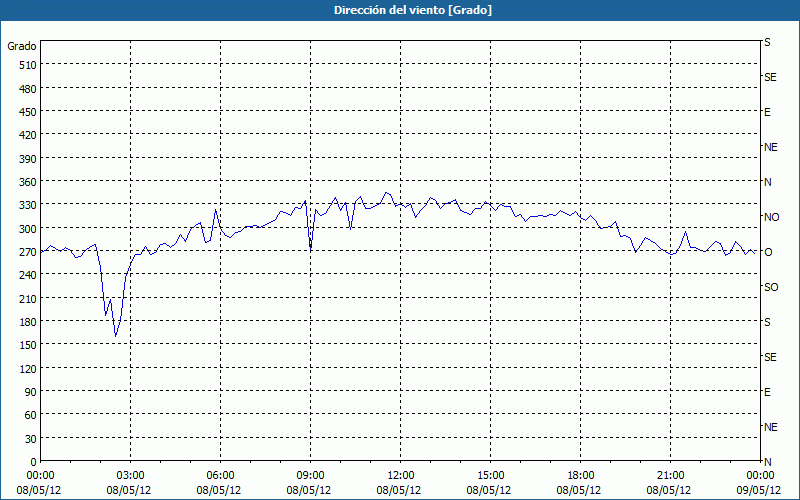This screenshot has height=500, width=800.
Task: Click the 120 y-axis tick label
Action: coord(28,369)
